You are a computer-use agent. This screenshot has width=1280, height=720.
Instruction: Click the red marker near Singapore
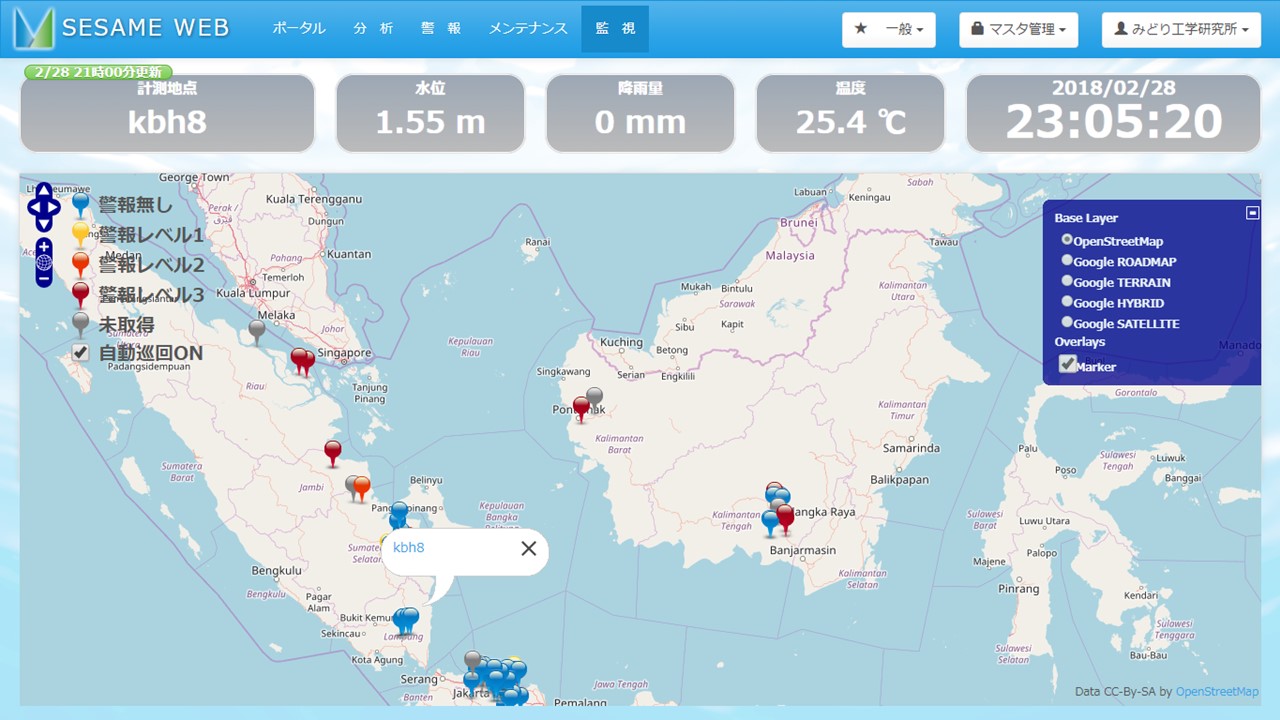pos(301,360)
